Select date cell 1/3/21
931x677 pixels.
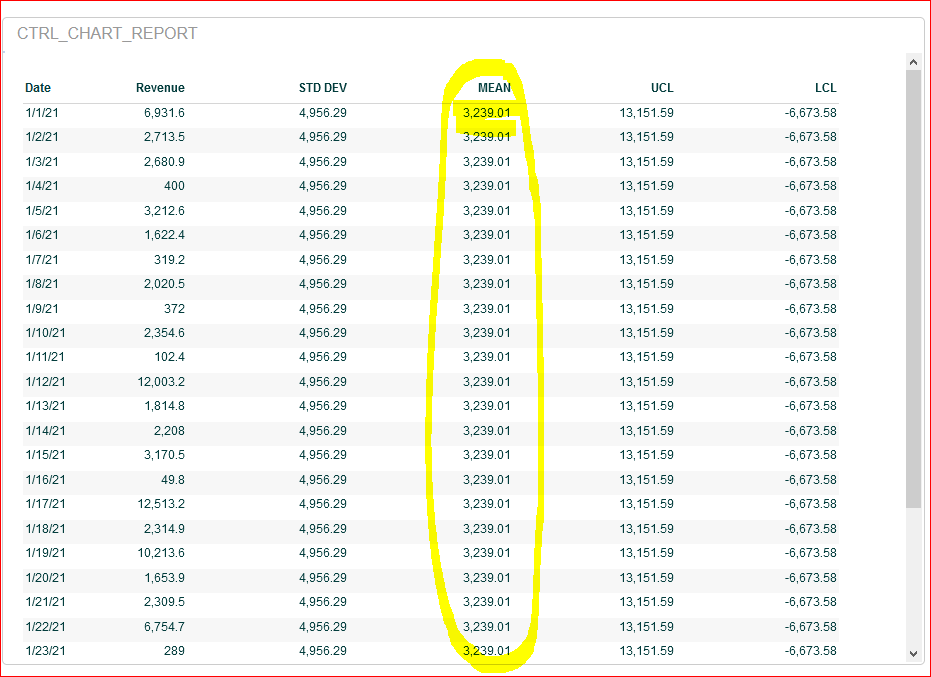pyautogui.click(x=42, y=162)
